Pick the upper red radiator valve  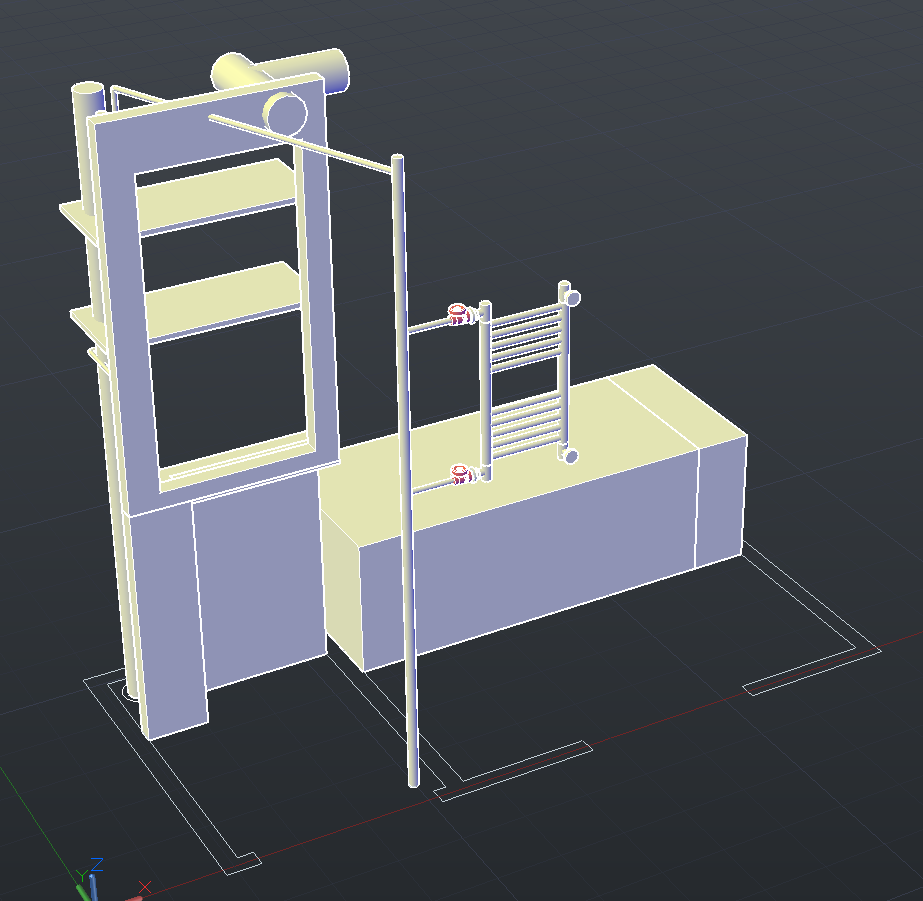click(459, 314)
